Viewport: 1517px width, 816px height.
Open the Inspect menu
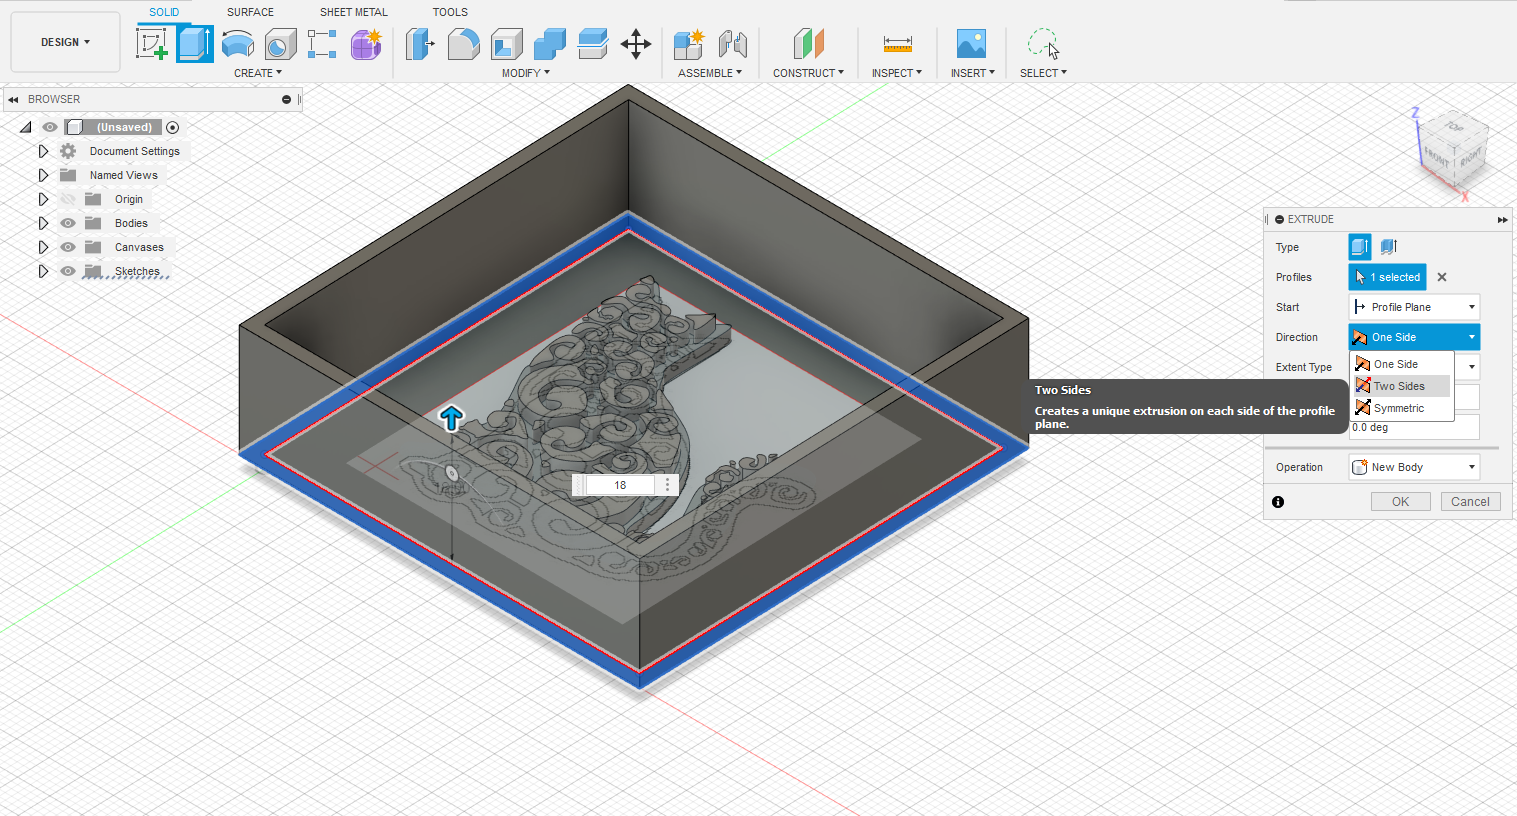897,73
